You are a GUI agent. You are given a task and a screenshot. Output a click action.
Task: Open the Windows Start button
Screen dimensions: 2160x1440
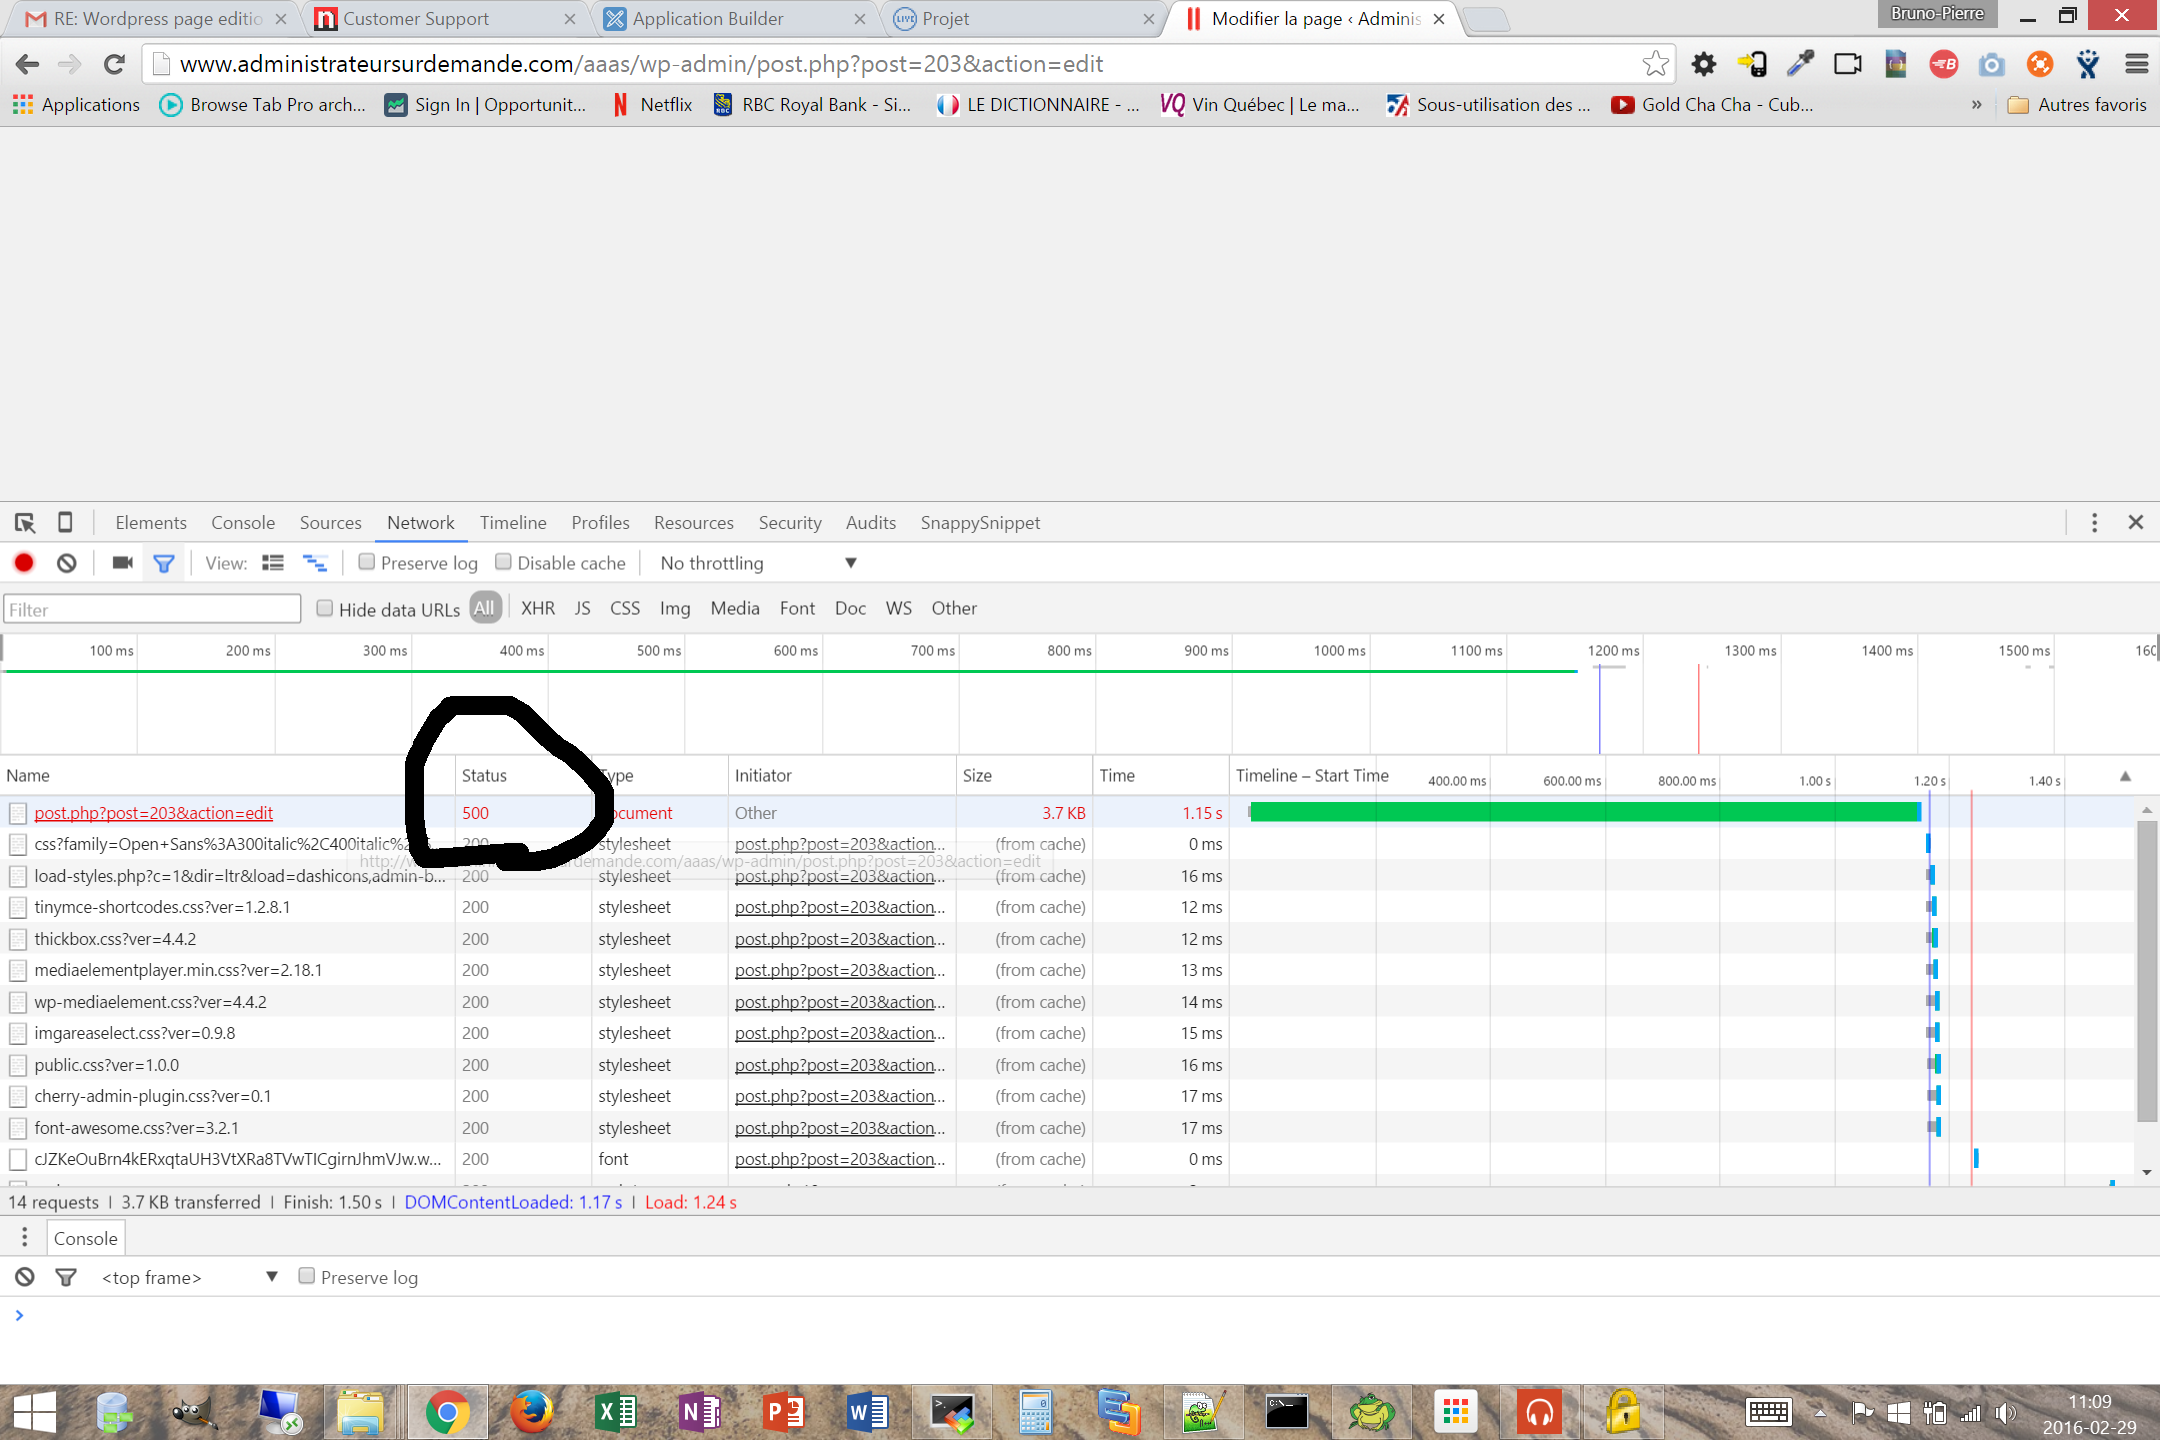(35, 1412)
